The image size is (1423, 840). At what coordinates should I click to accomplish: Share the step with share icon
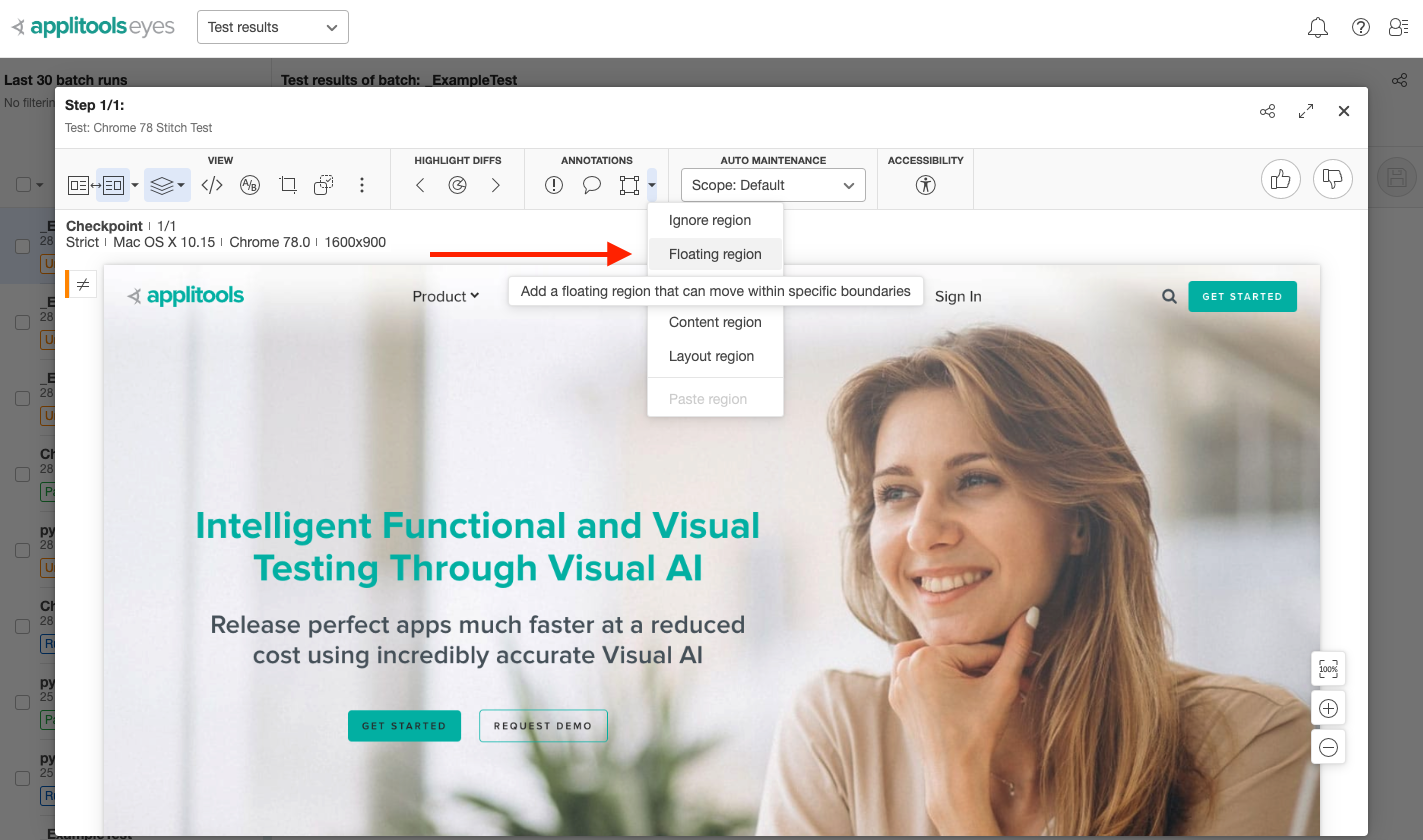point(1268,111)
